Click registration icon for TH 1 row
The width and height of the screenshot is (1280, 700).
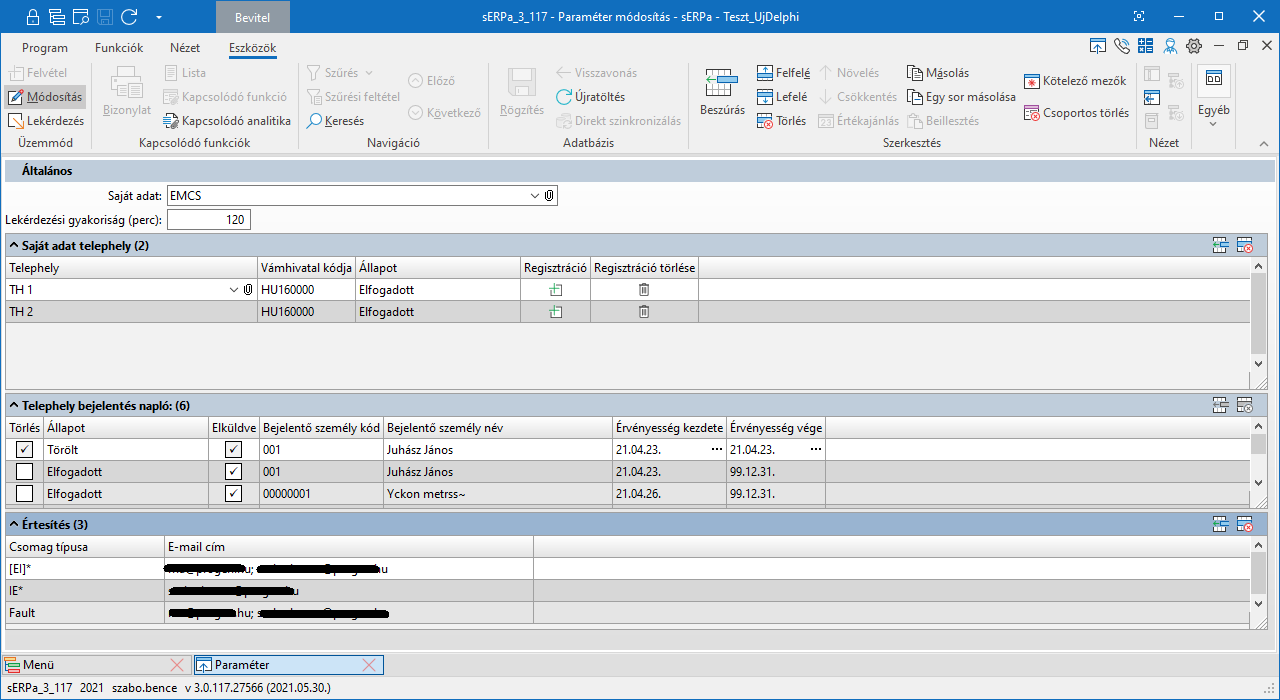point(555,290)
